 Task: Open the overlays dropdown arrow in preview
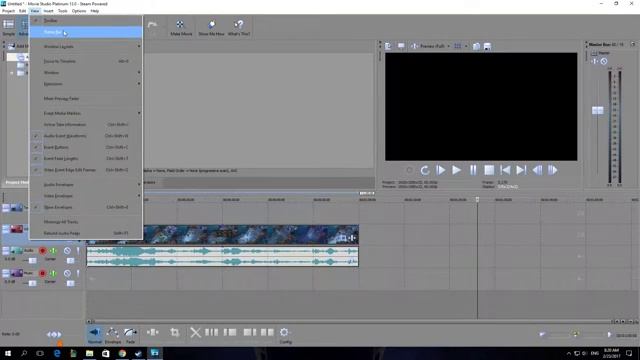coord(466,46)
